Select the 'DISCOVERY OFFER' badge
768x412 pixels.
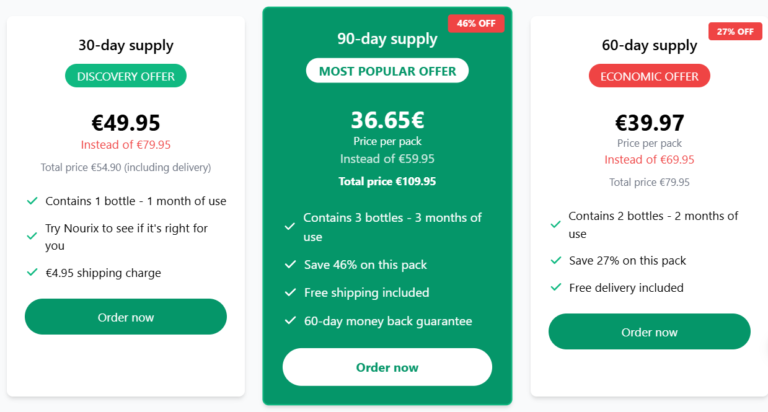tap(126, 76)
